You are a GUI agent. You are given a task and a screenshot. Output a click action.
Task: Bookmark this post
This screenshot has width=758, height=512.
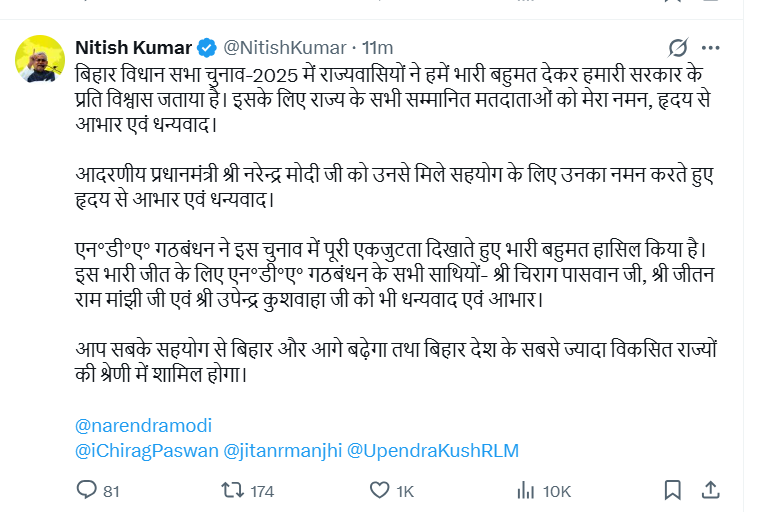(x=674, y=490)
